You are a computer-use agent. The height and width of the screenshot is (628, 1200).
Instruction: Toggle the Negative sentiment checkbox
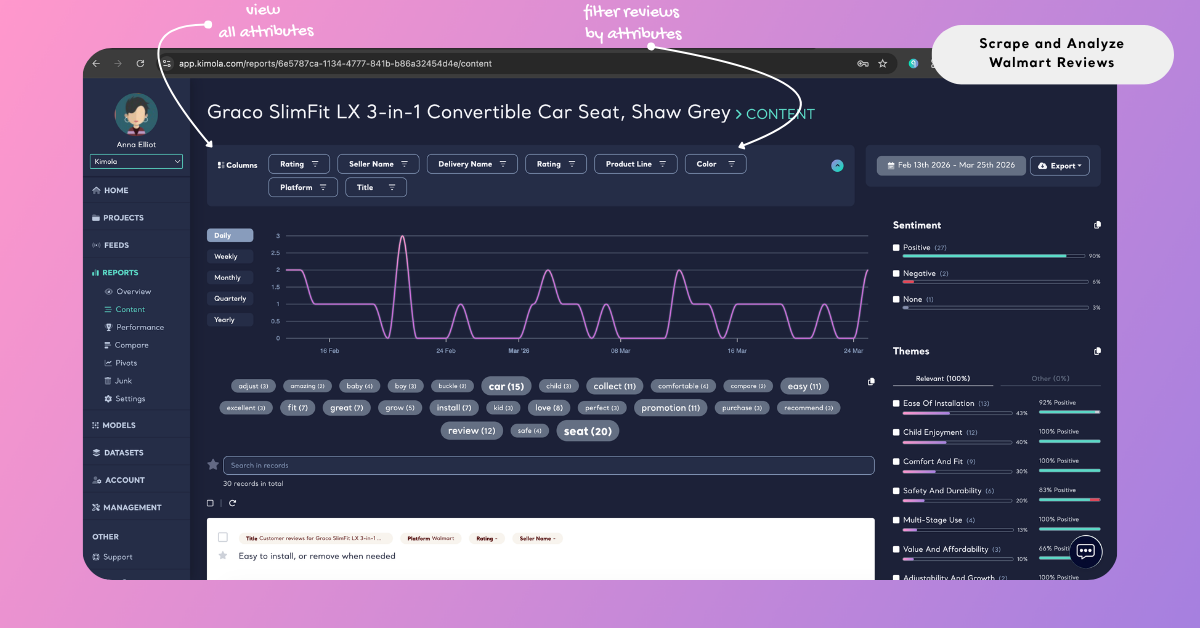pyautogui.click(x=896, y=273)
